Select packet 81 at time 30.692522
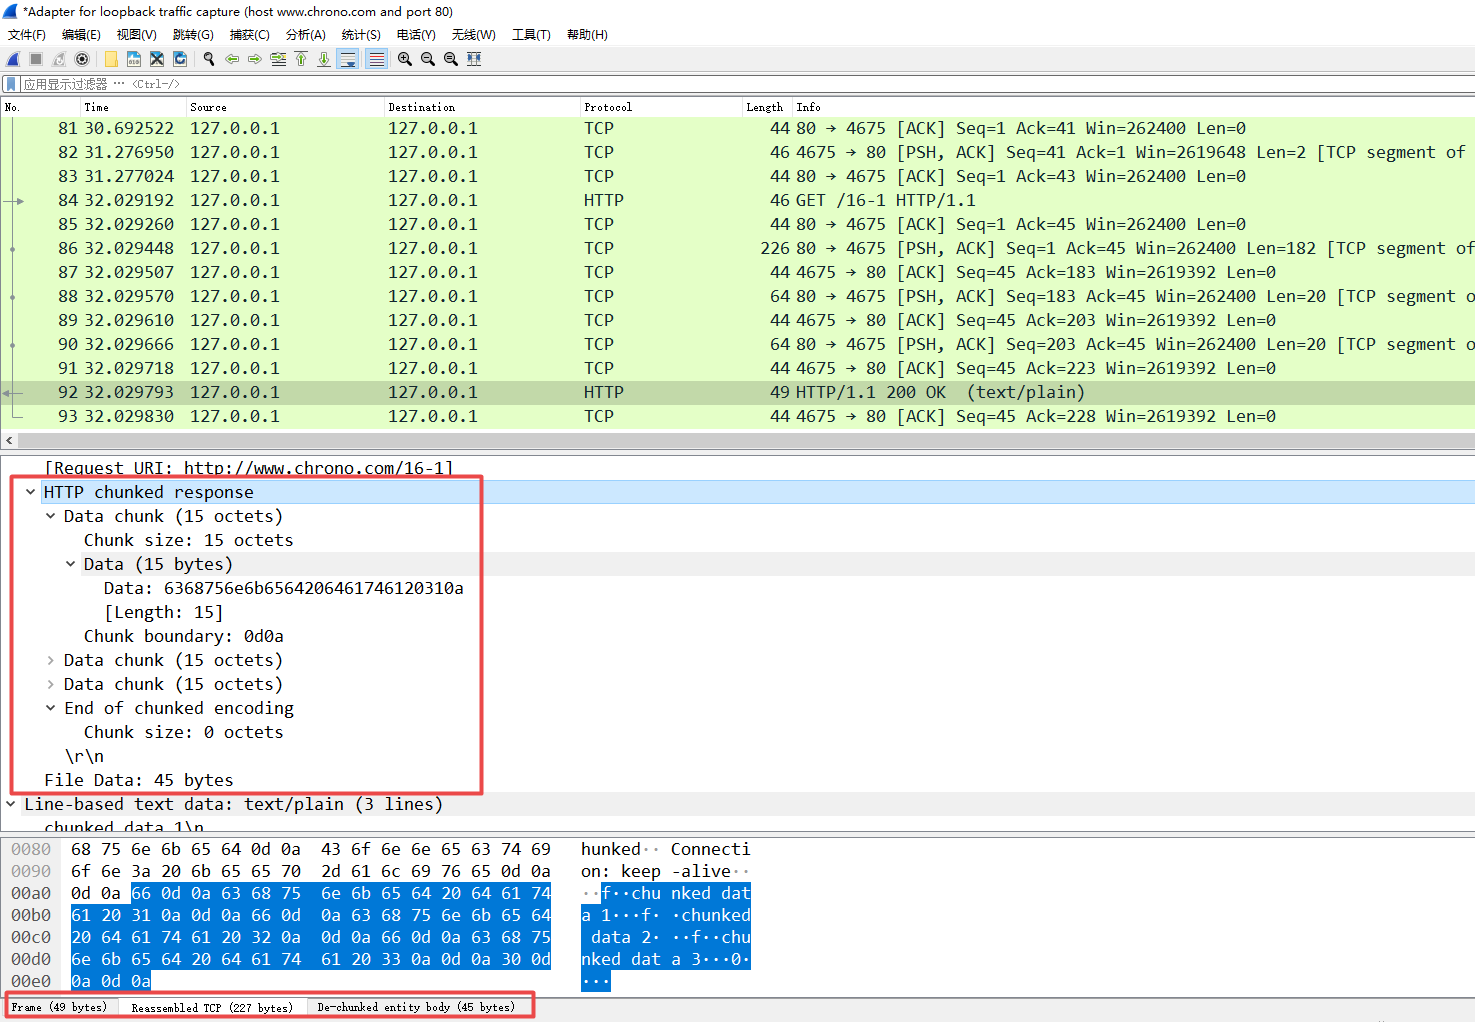The width and height of the screenshot is (1475, 1022). tap(738, 128)
